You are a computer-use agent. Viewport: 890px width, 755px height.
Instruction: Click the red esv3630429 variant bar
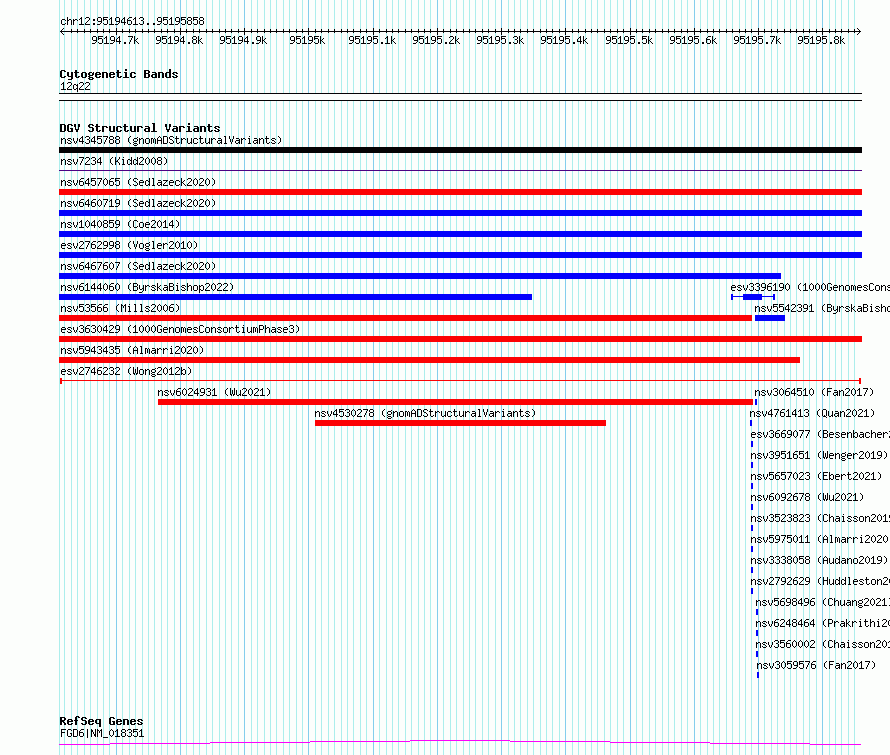460,339
